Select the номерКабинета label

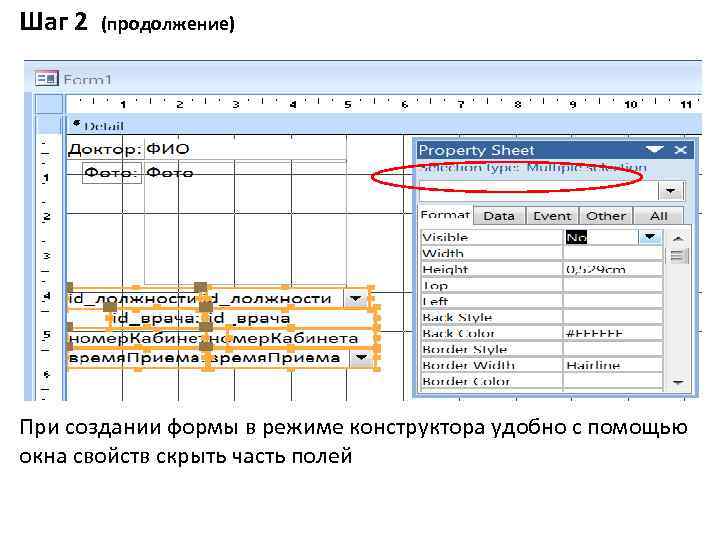[x=135, y=338]
